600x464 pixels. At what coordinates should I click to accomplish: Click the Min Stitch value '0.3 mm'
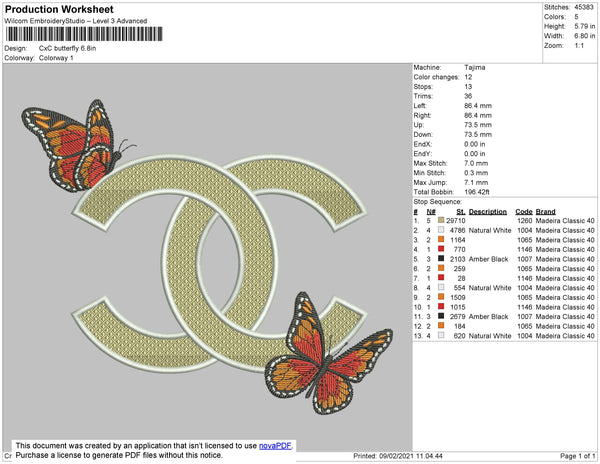pos(476,173)
